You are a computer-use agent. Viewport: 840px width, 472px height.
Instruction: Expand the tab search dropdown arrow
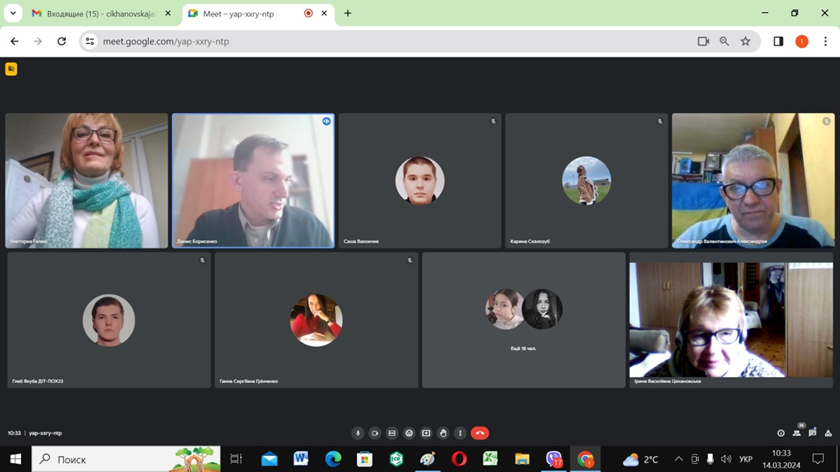click(x=13, y=13)
